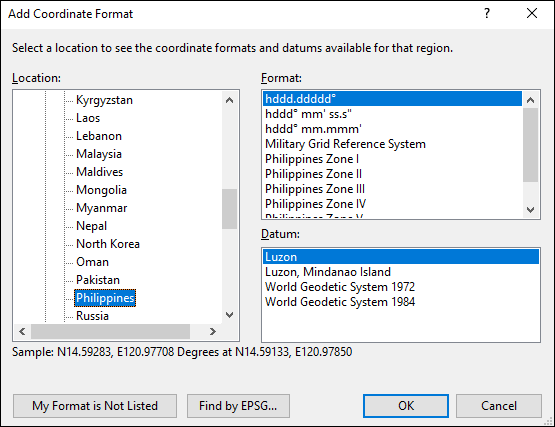Viewport: 555px width, 427px height.
Task: Click the Cancel button
Action: point(499,406)
